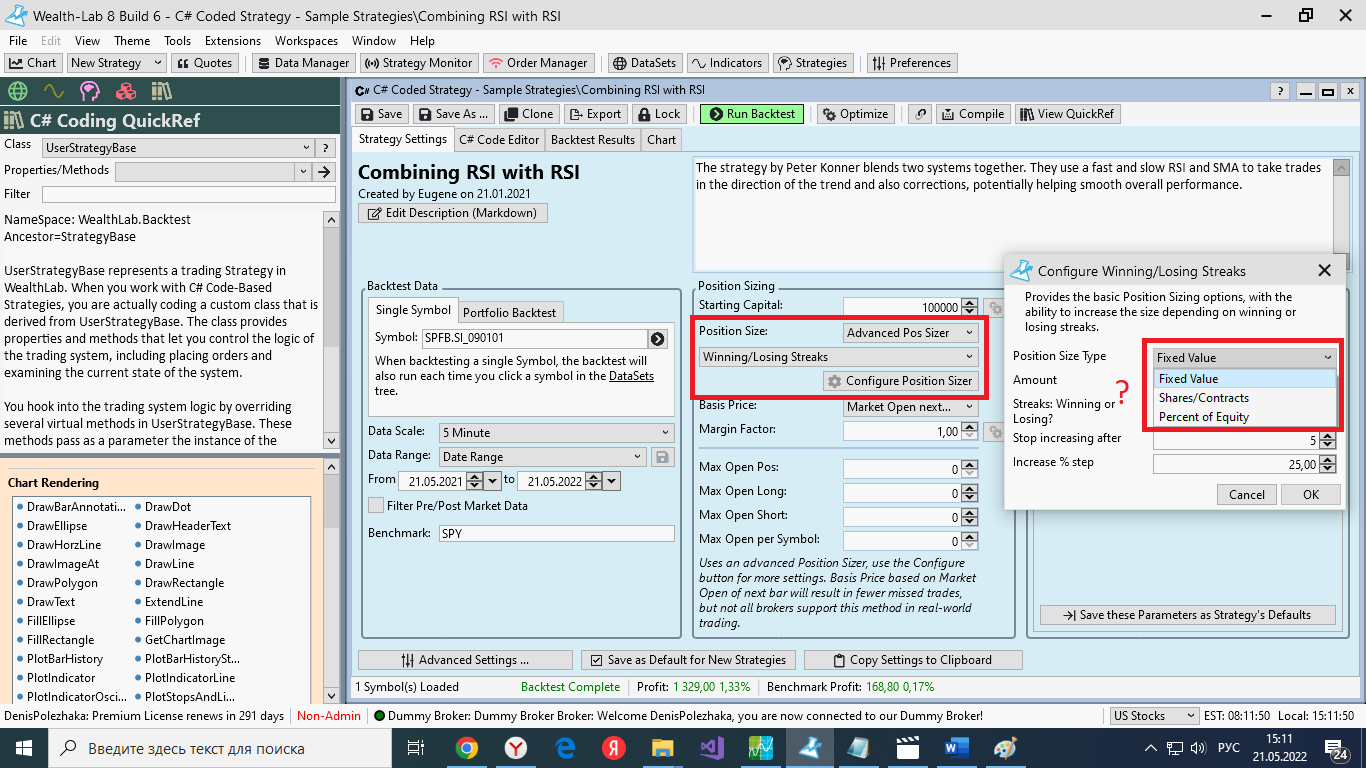Click the Indicators toolbar icon
1366x768 pixels.
(726, 63)
